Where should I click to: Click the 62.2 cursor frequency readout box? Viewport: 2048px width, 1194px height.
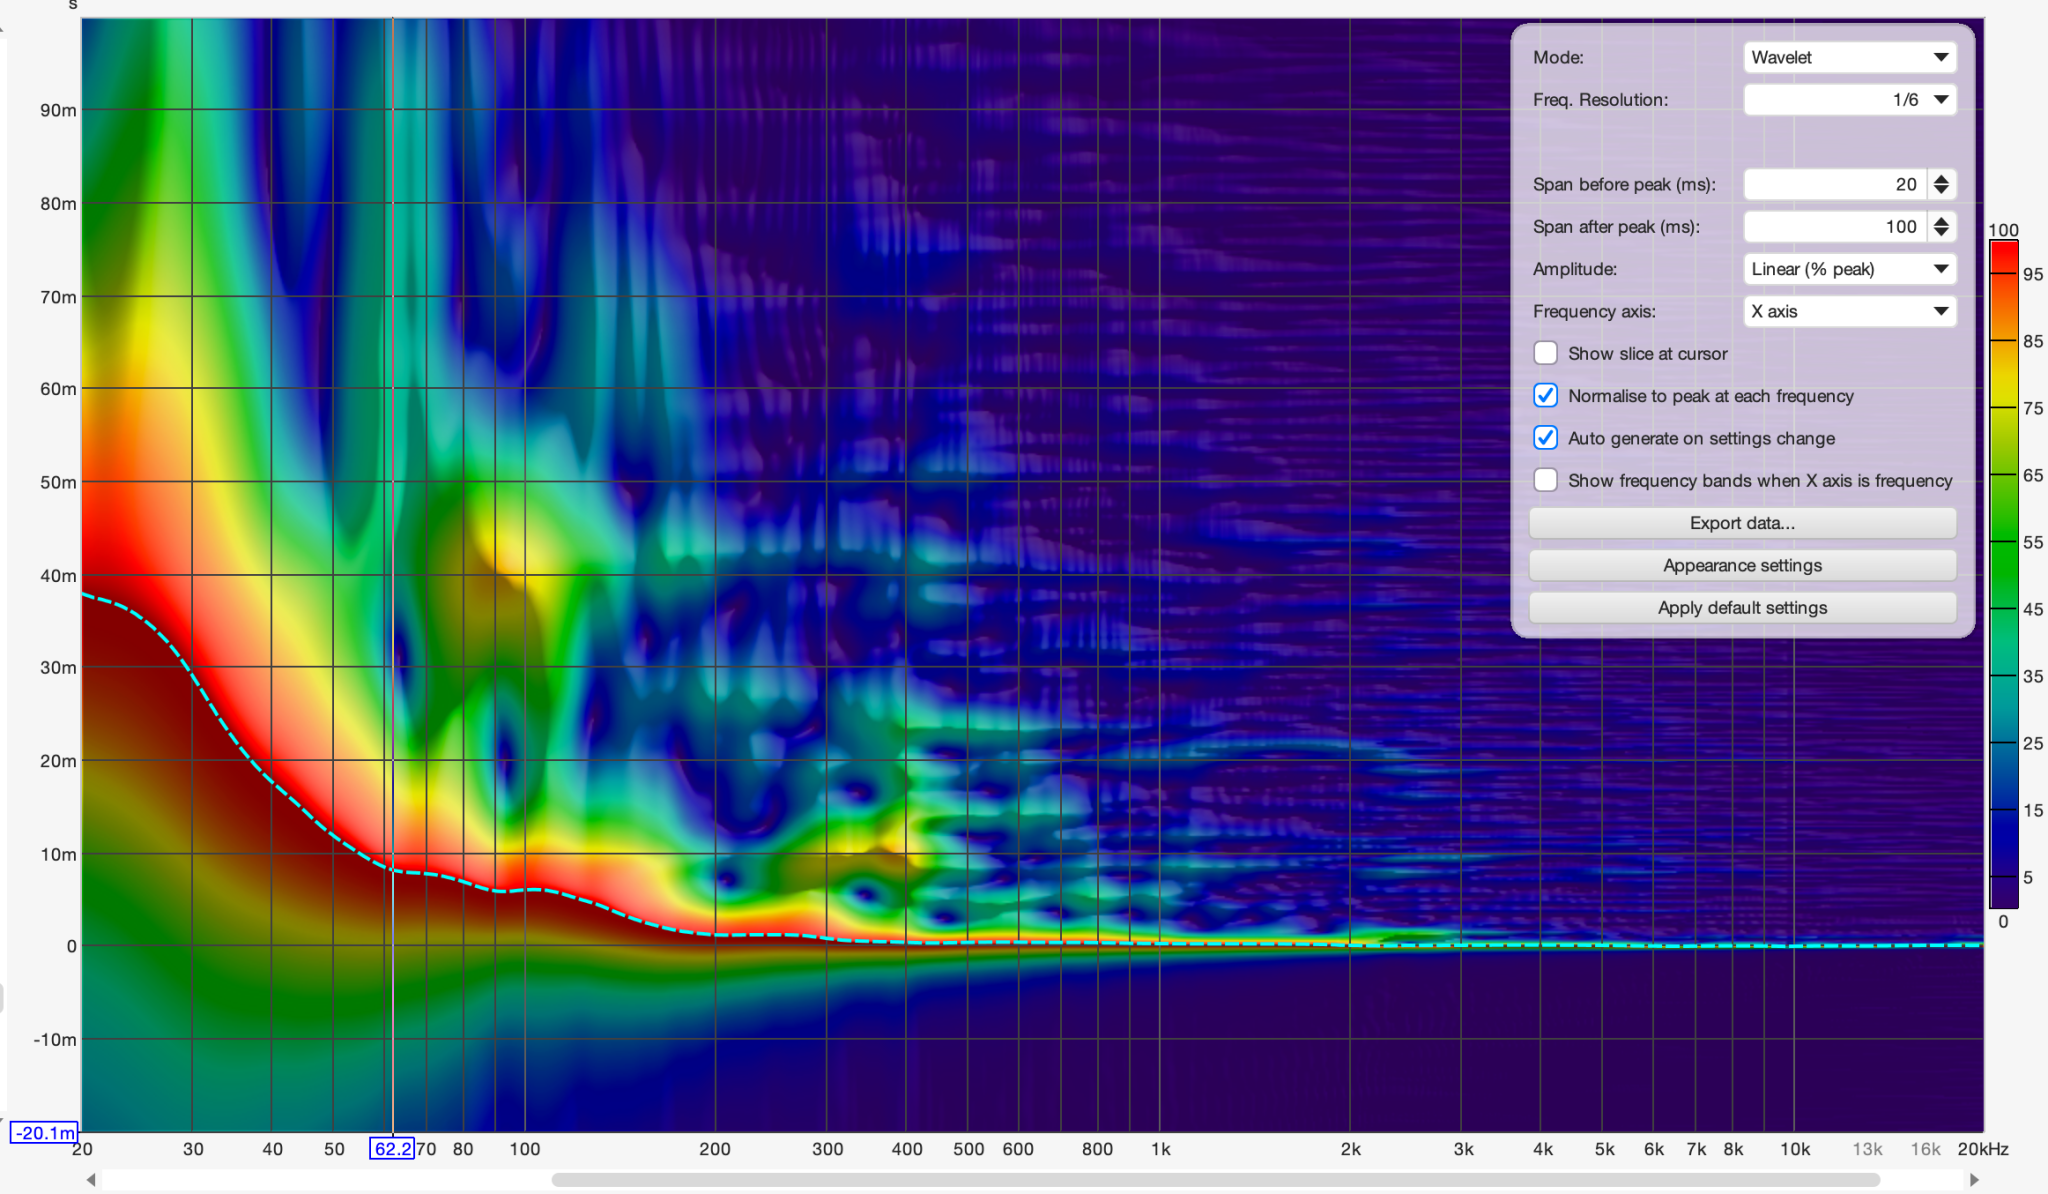(392, 1148)
